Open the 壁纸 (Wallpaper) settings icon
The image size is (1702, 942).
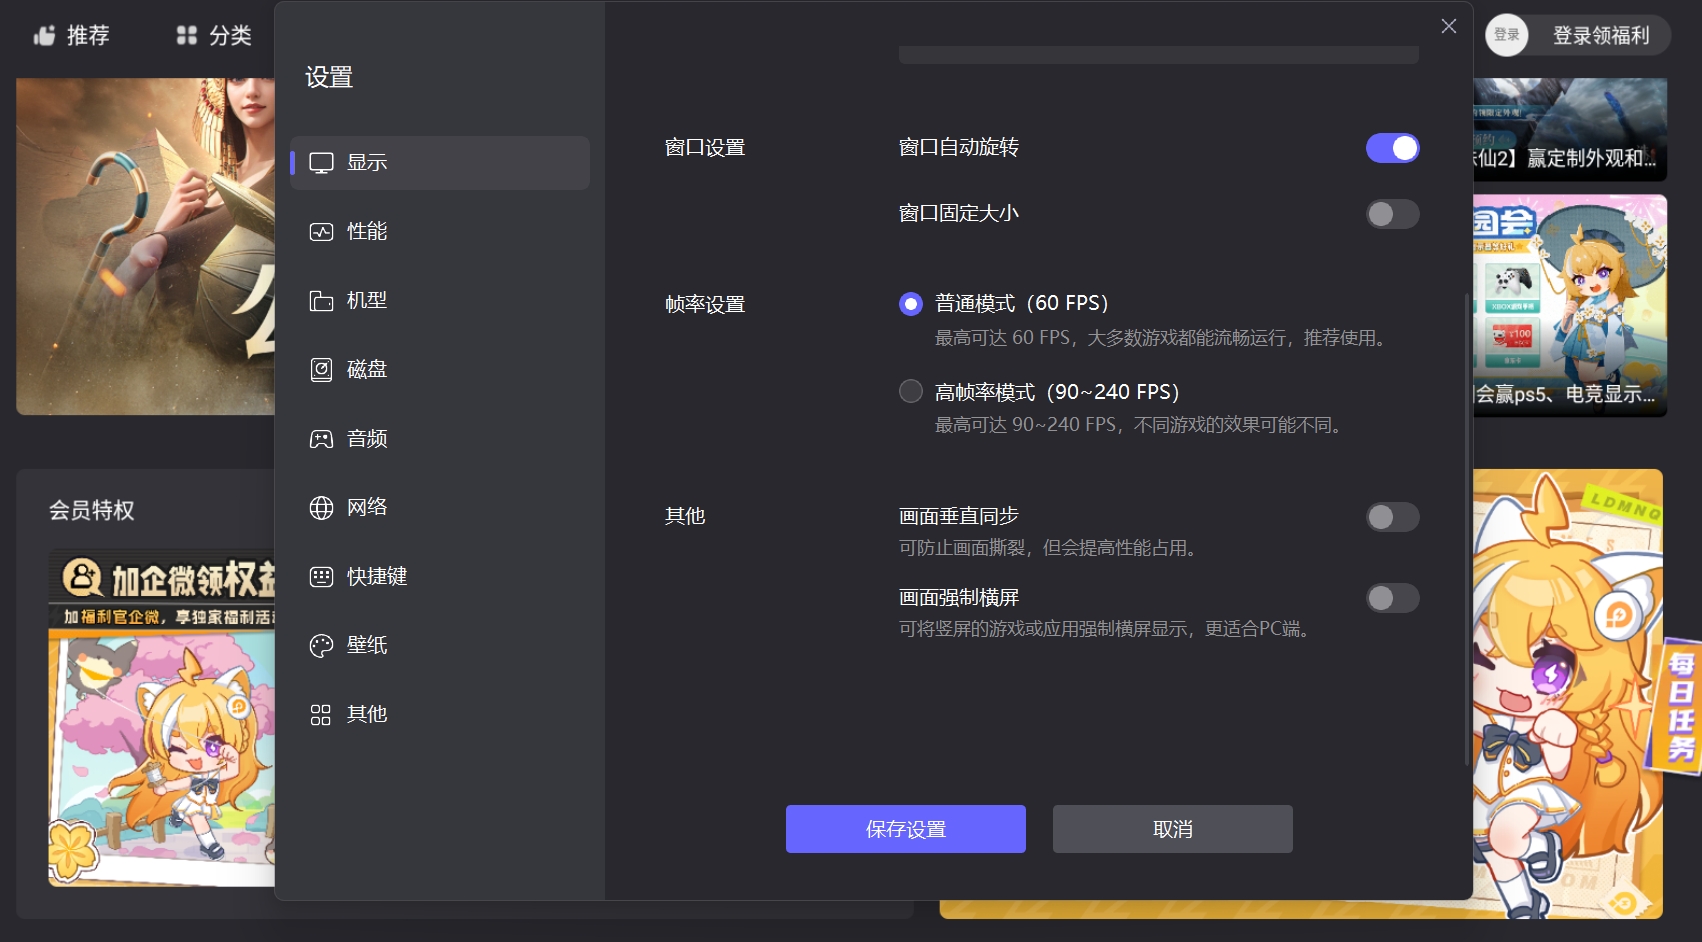tap(321, 645)
